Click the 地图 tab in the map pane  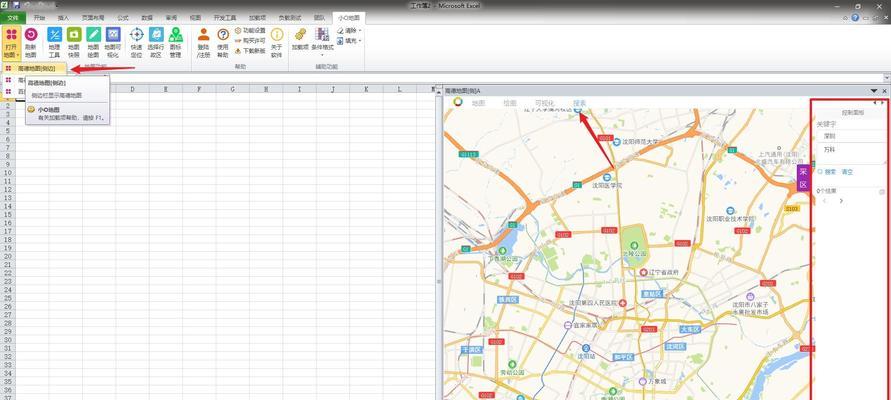coord(478,103)
